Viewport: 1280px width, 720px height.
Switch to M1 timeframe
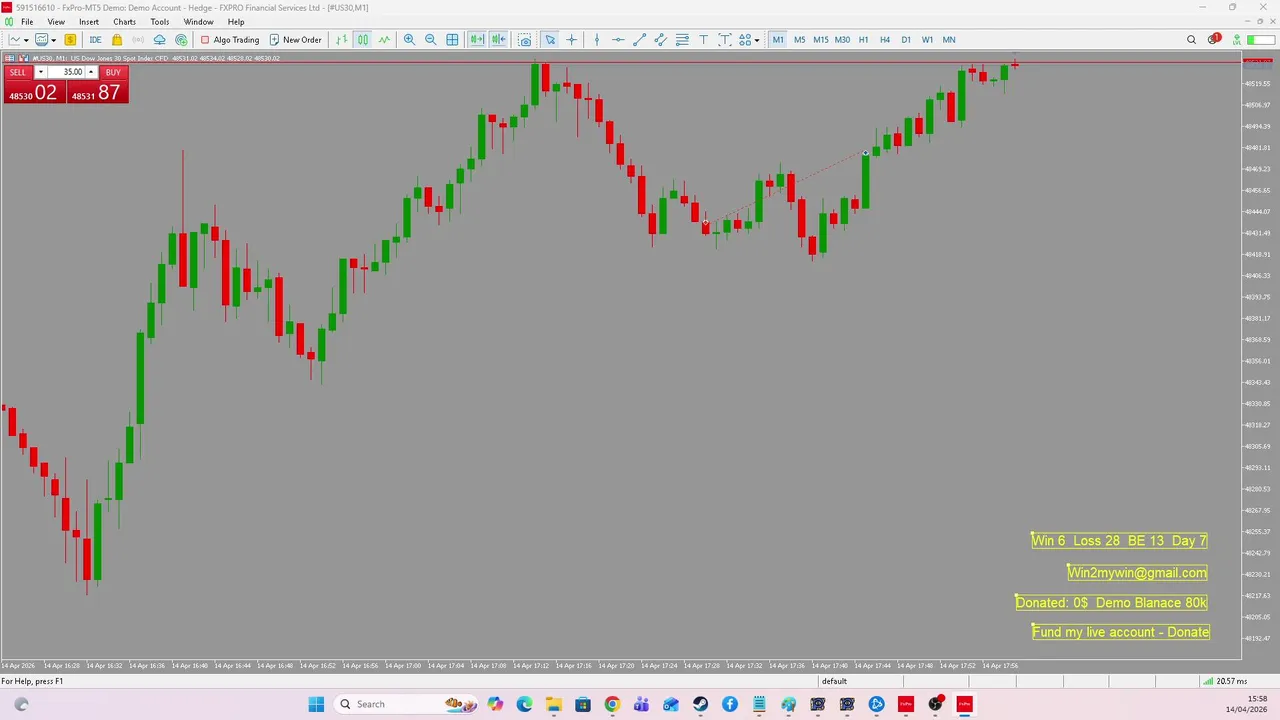tap(778, 40)
